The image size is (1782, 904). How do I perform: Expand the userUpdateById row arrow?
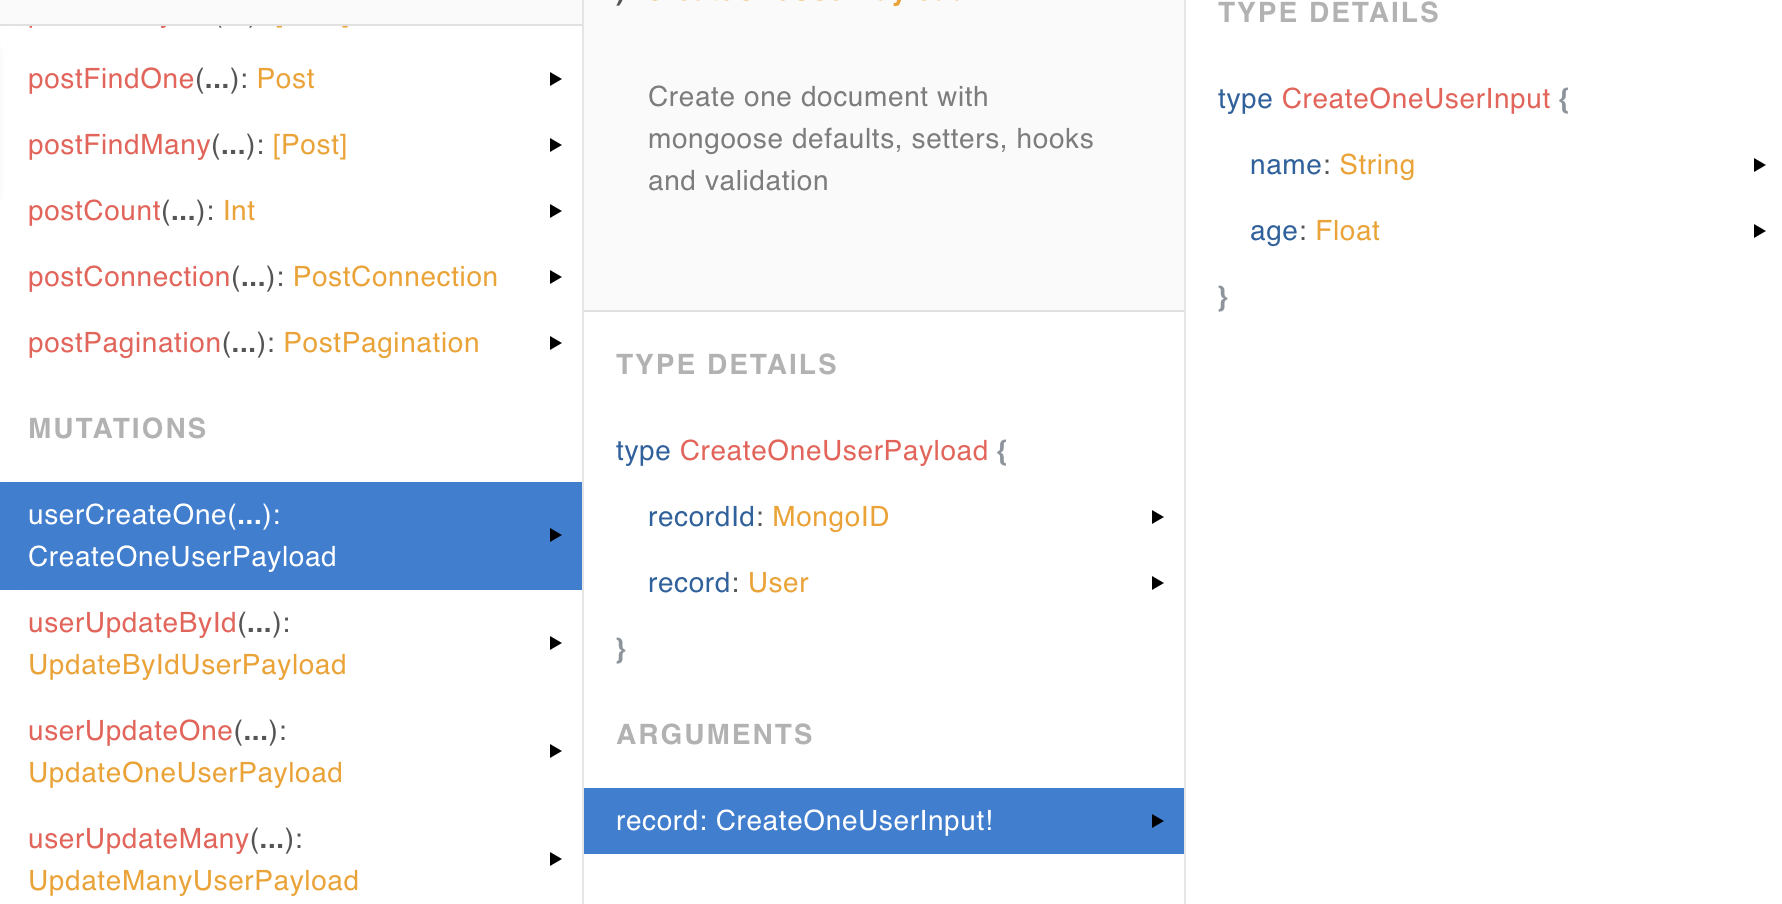tap(556, 643)
